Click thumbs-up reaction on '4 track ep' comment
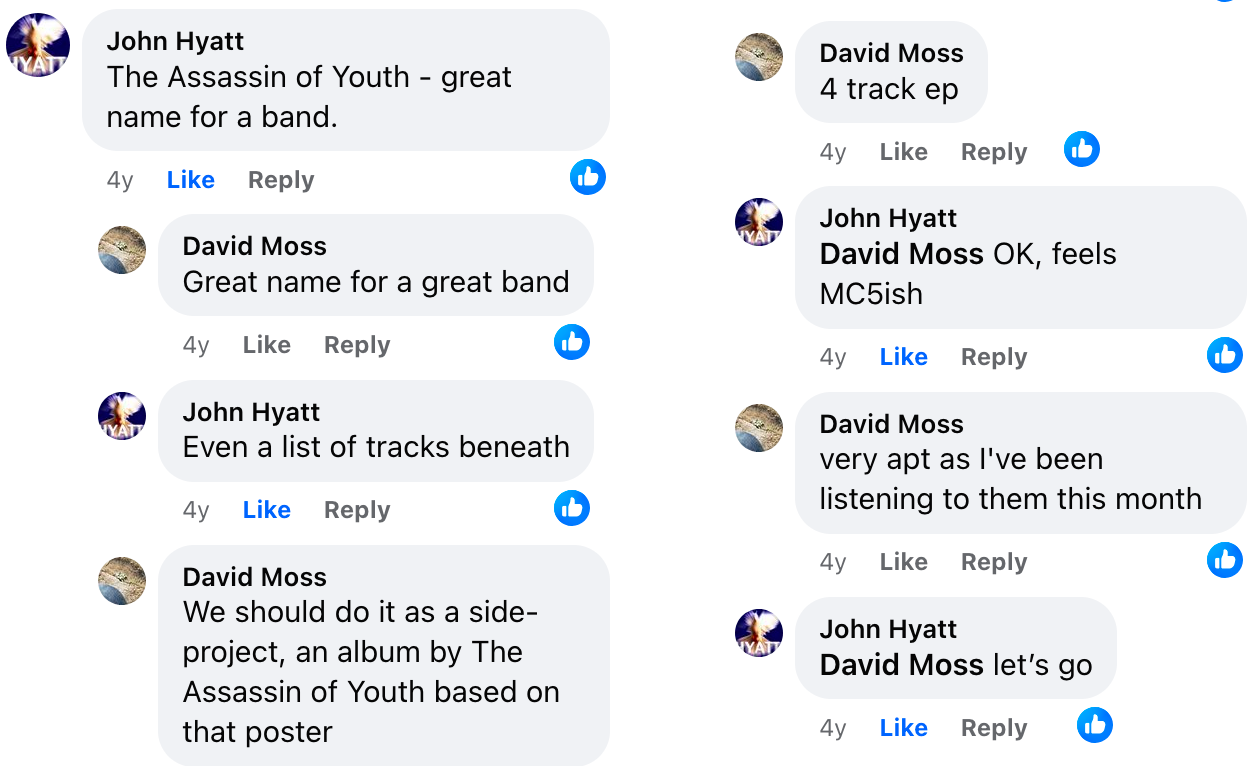The image size is (1251, 766). pyautogui.click(x=1082, y=149)
